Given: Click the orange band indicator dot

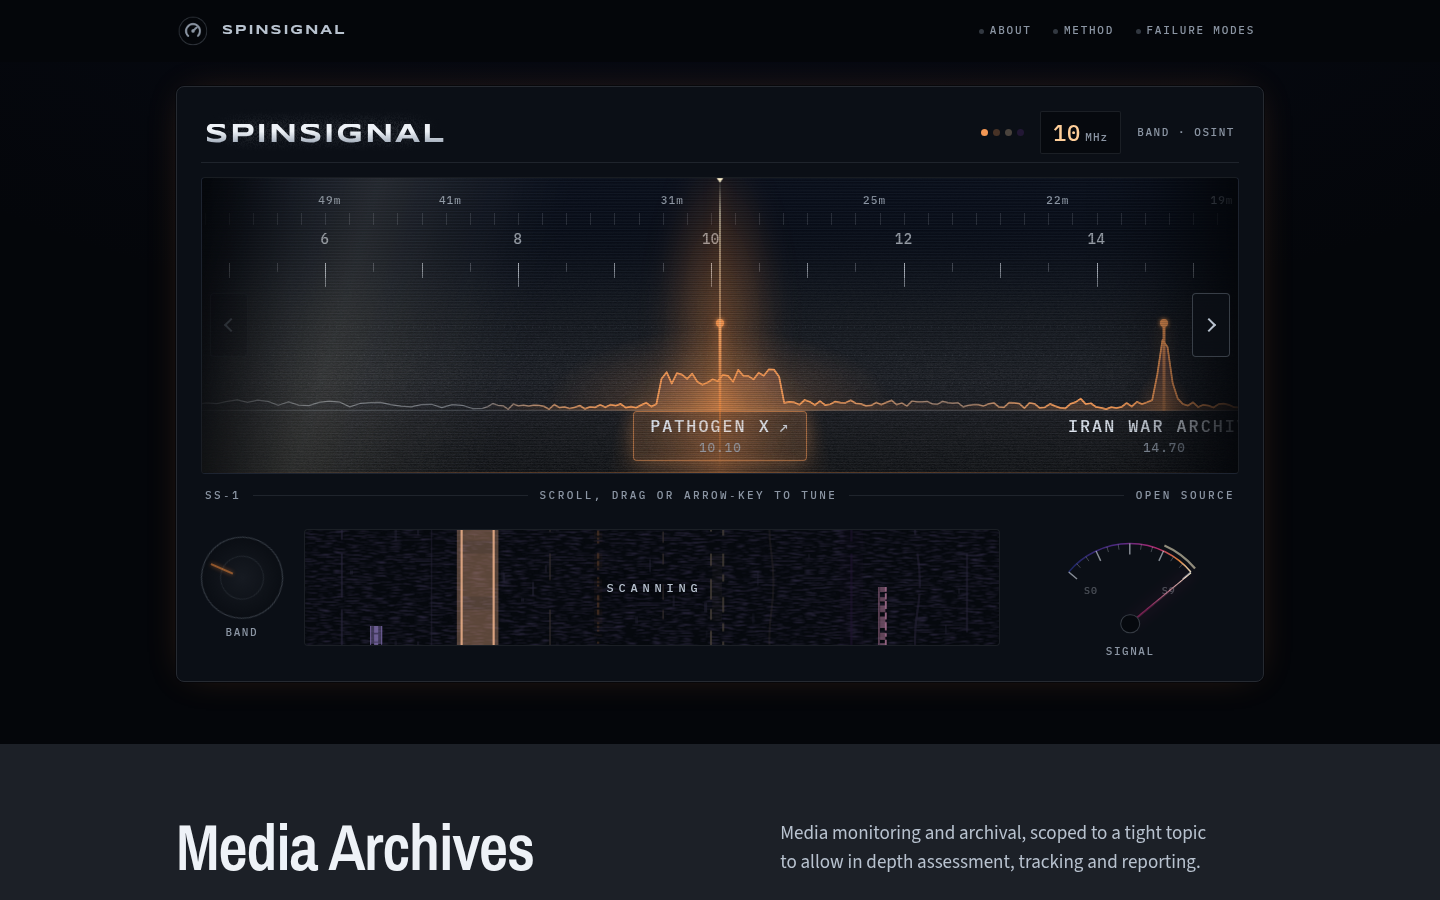Looking at the screenshot, I should (984, 132).
